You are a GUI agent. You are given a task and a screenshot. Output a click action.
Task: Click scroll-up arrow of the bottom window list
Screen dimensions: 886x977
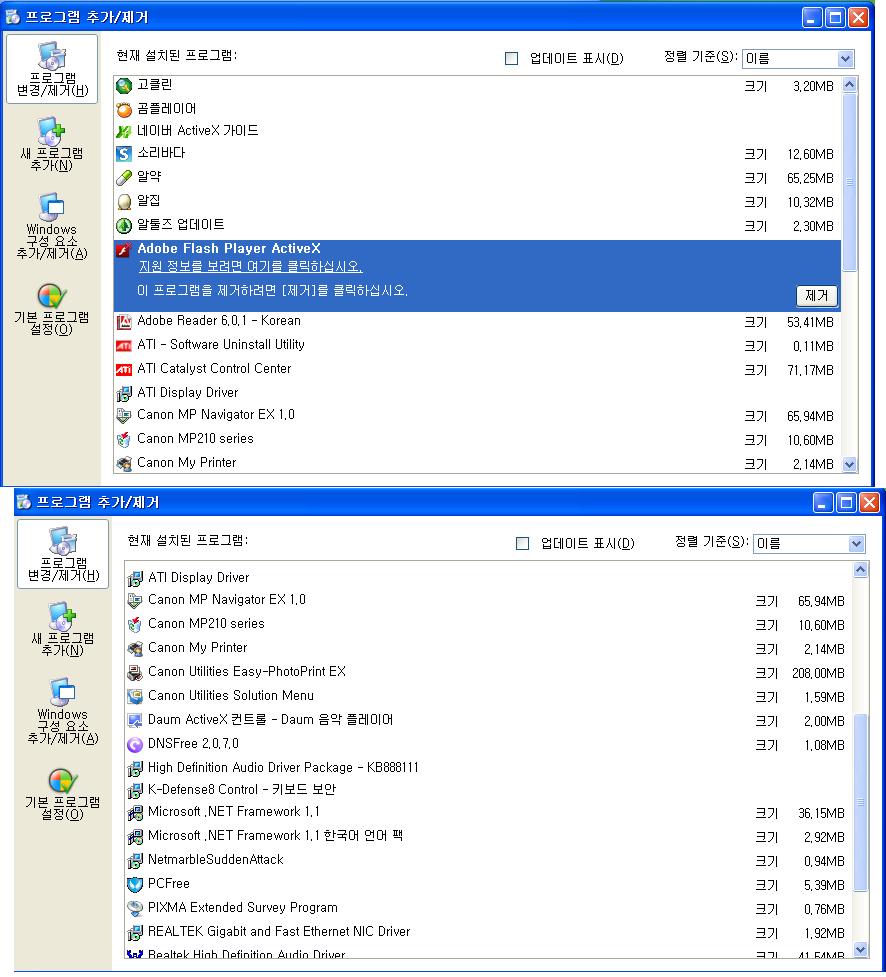[860, 570]
